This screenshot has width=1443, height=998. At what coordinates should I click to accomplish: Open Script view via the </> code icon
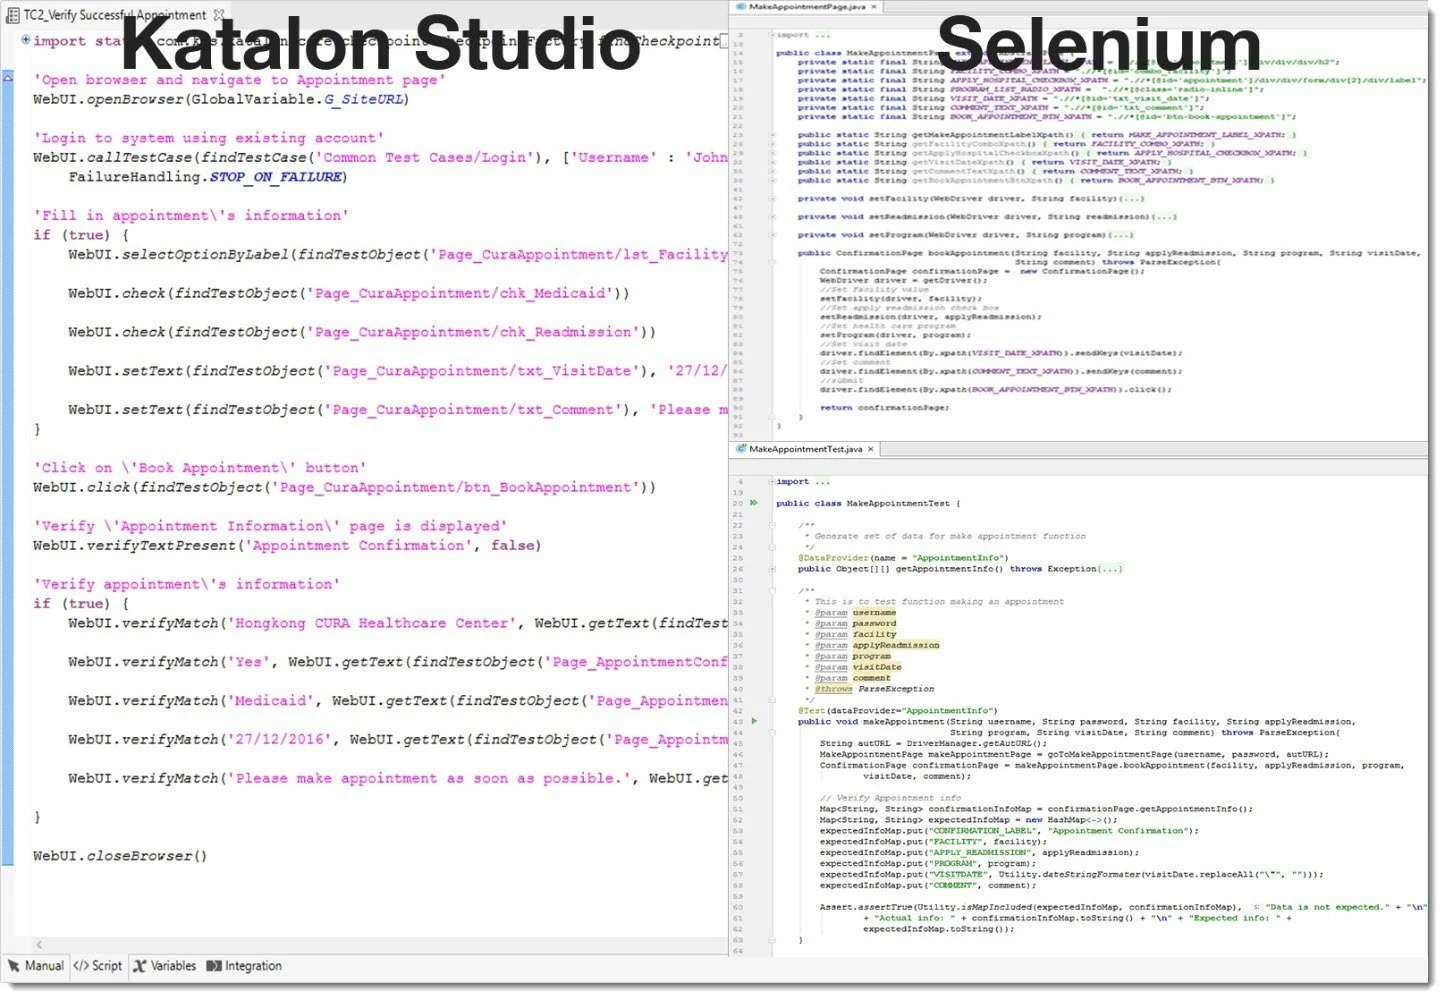[81, 966]
